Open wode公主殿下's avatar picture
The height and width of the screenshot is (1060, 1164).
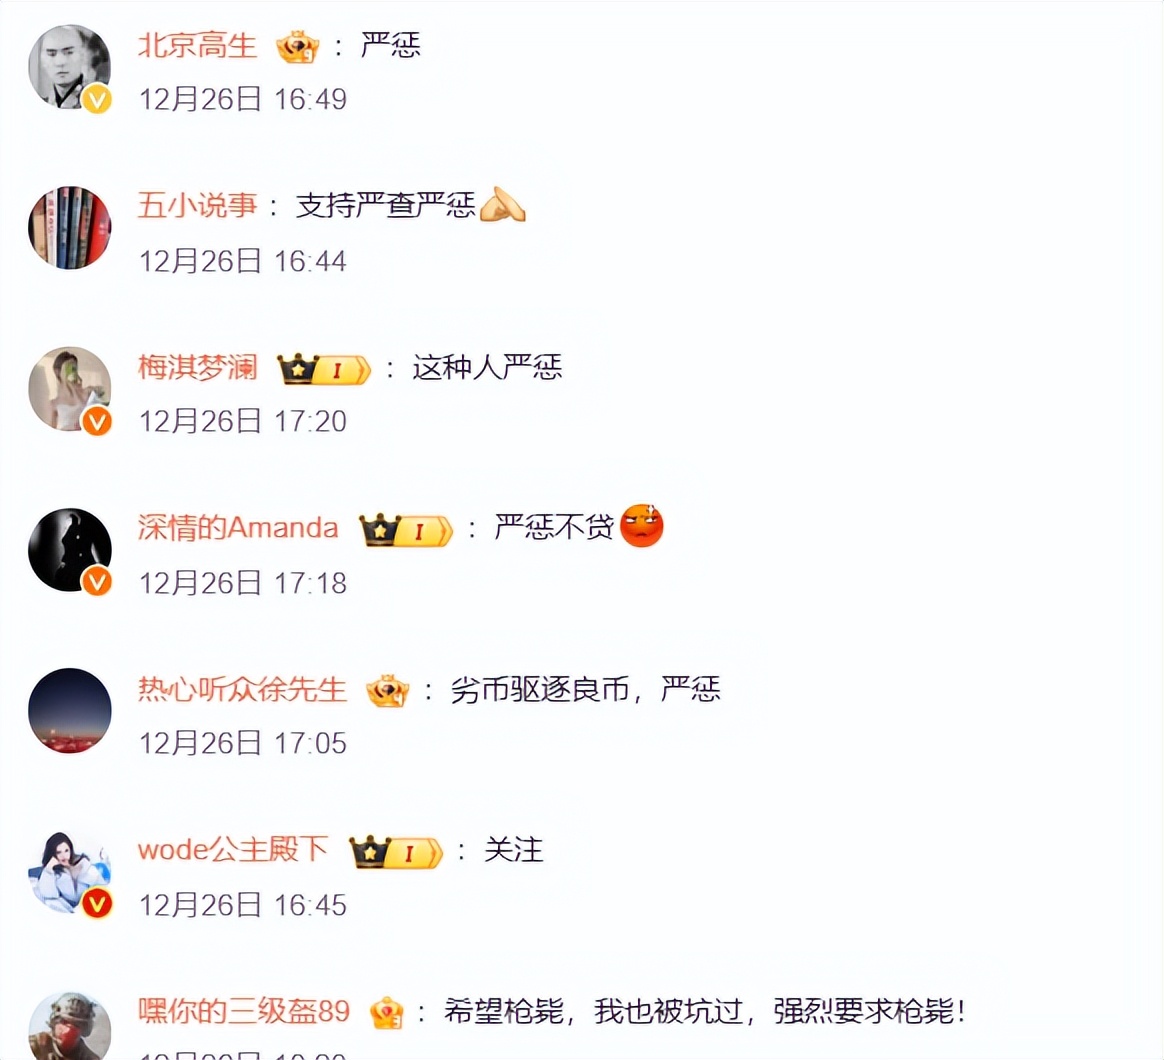[x=70, y=872]
